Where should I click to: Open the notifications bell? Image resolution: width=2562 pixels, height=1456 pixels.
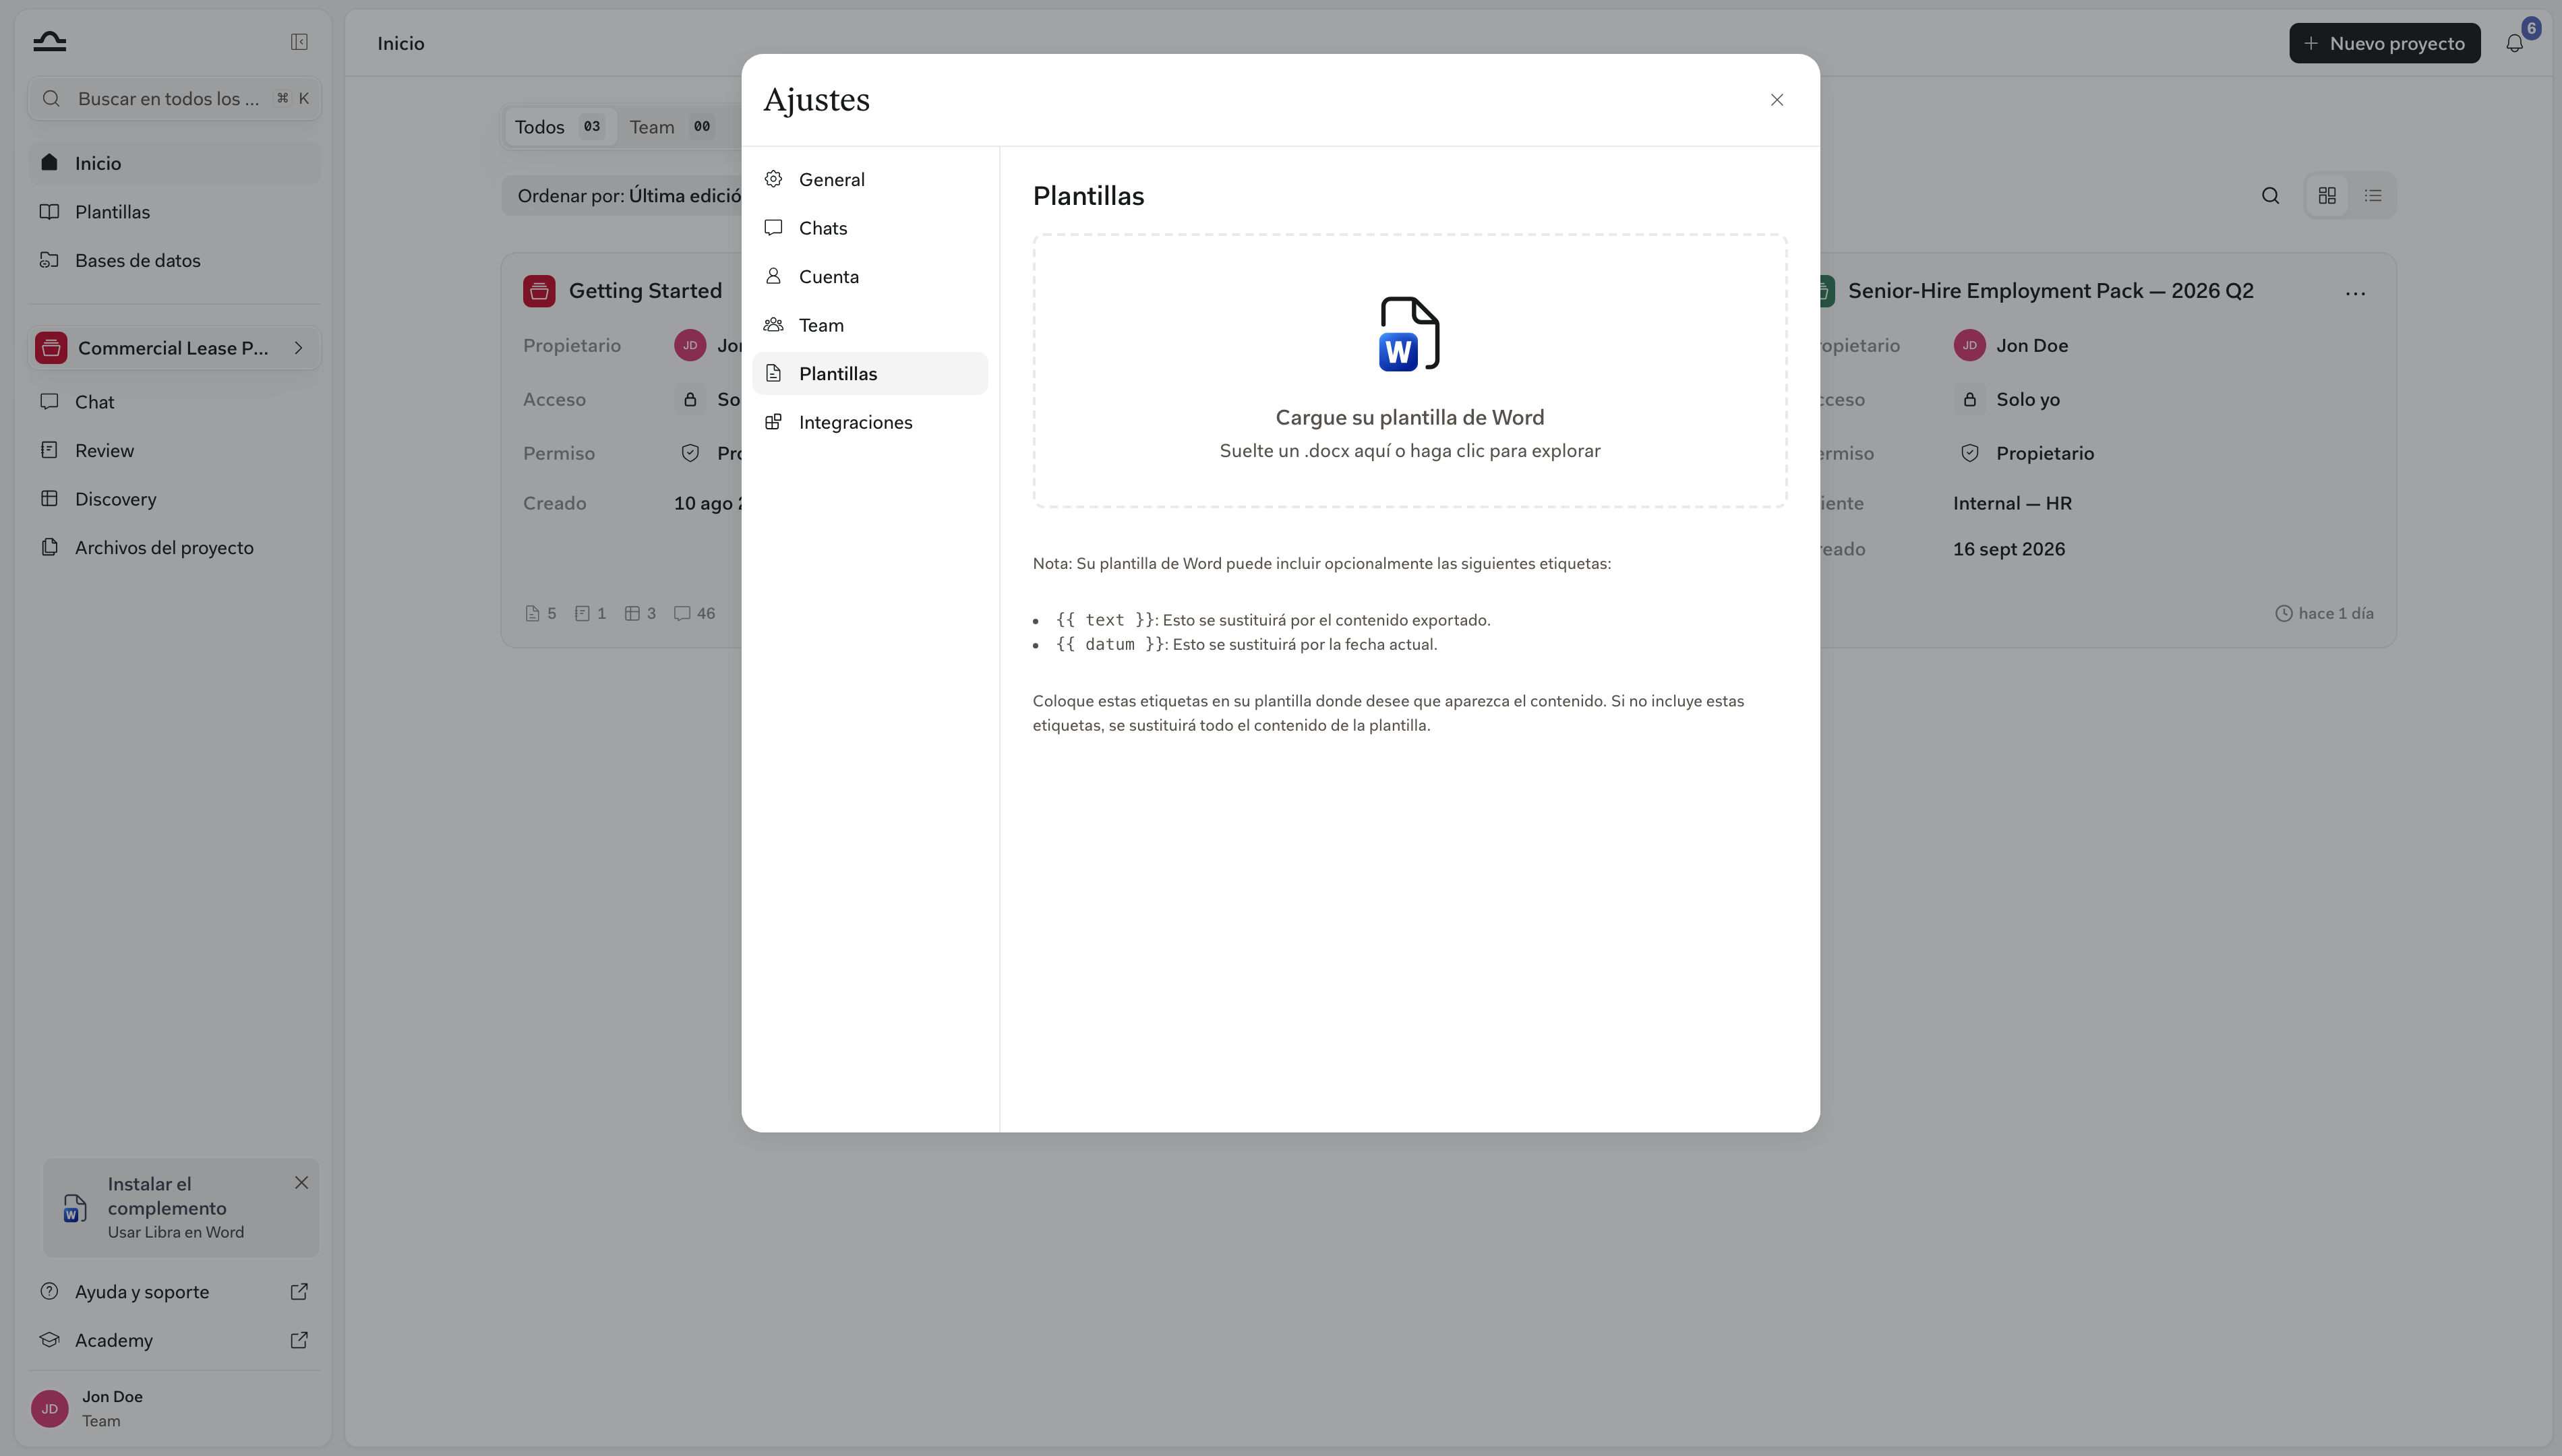(x=2514, y=43)
